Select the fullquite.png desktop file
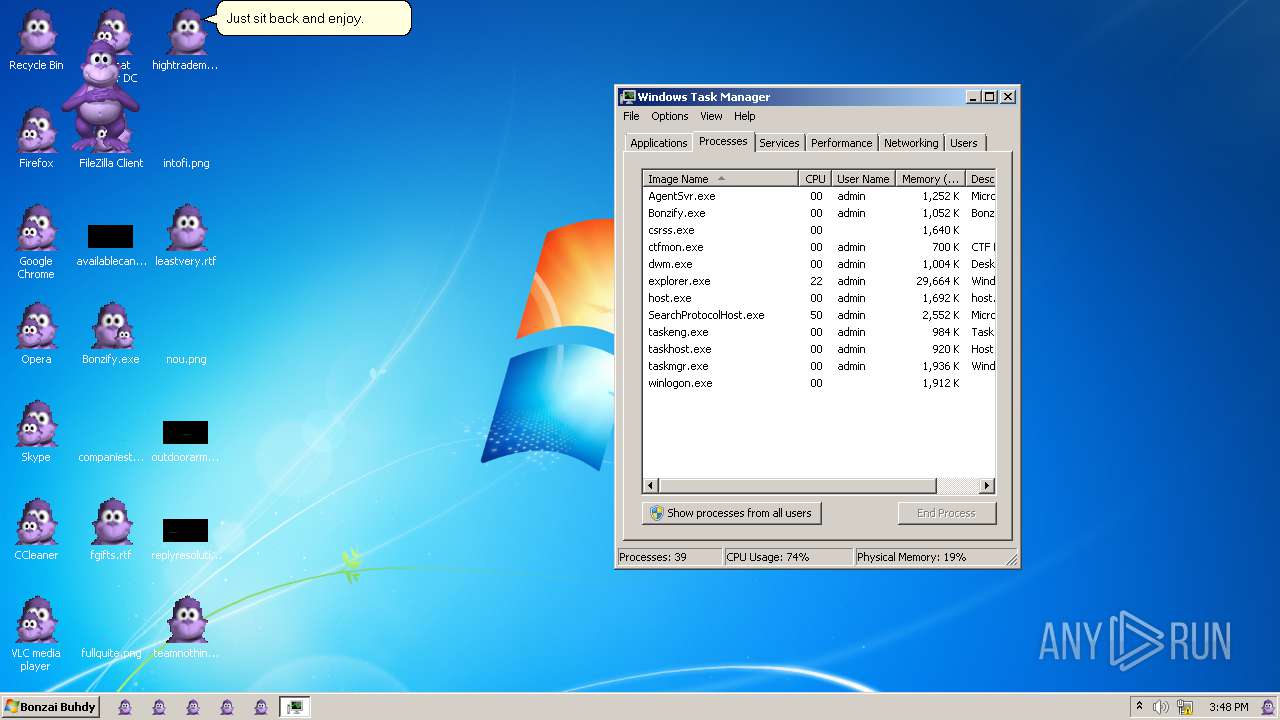 pyautogui.click(x=111, y=652)
